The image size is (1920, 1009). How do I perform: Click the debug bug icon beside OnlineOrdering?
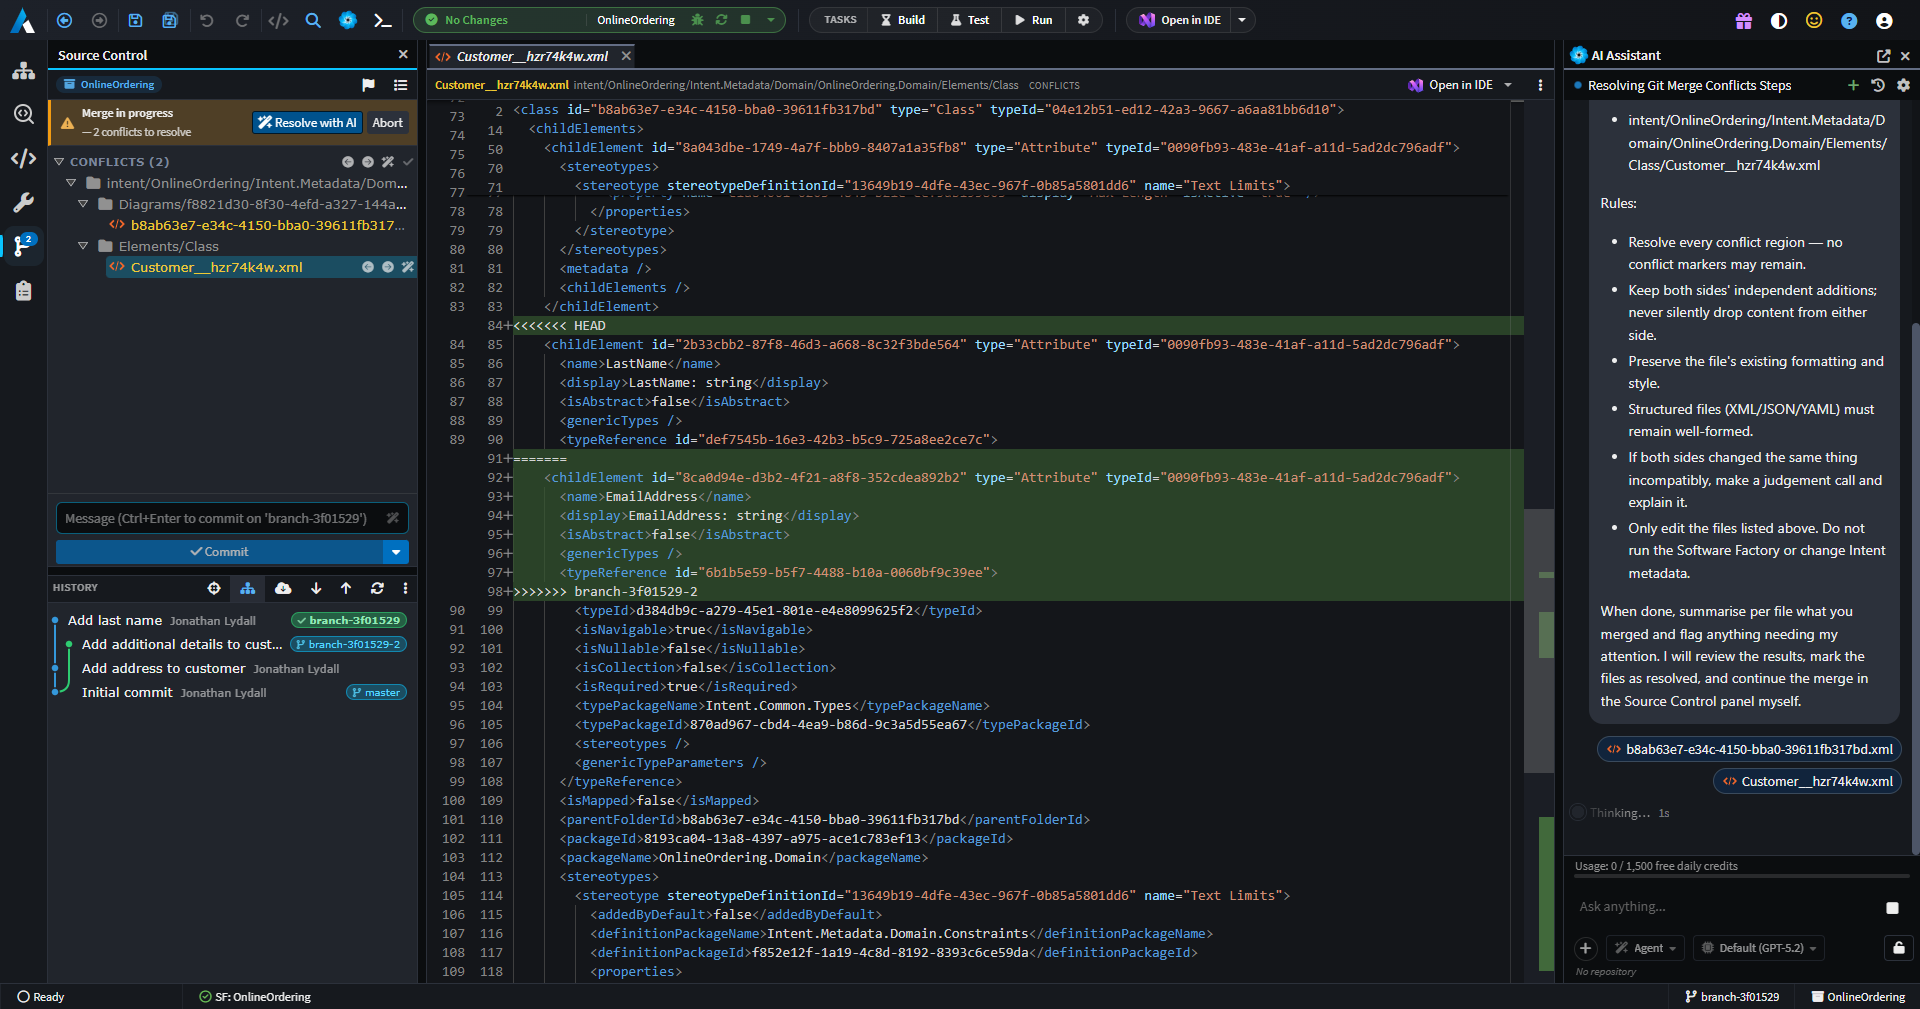697,20
